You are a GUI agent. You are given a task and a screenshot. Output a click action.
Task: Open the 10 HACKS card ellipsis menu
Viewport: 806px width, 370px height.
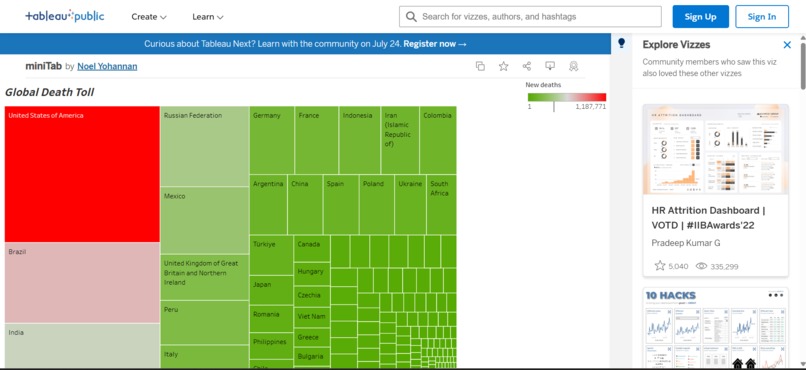tap(776, 295)
